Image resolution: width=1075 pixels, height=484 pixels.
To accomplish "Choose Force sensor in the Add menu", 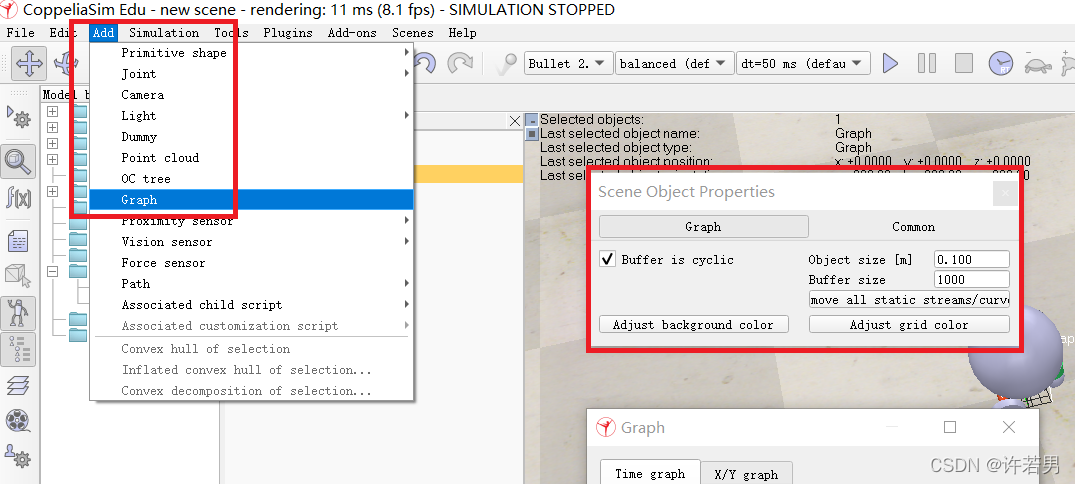I will [x=252, y=263].
